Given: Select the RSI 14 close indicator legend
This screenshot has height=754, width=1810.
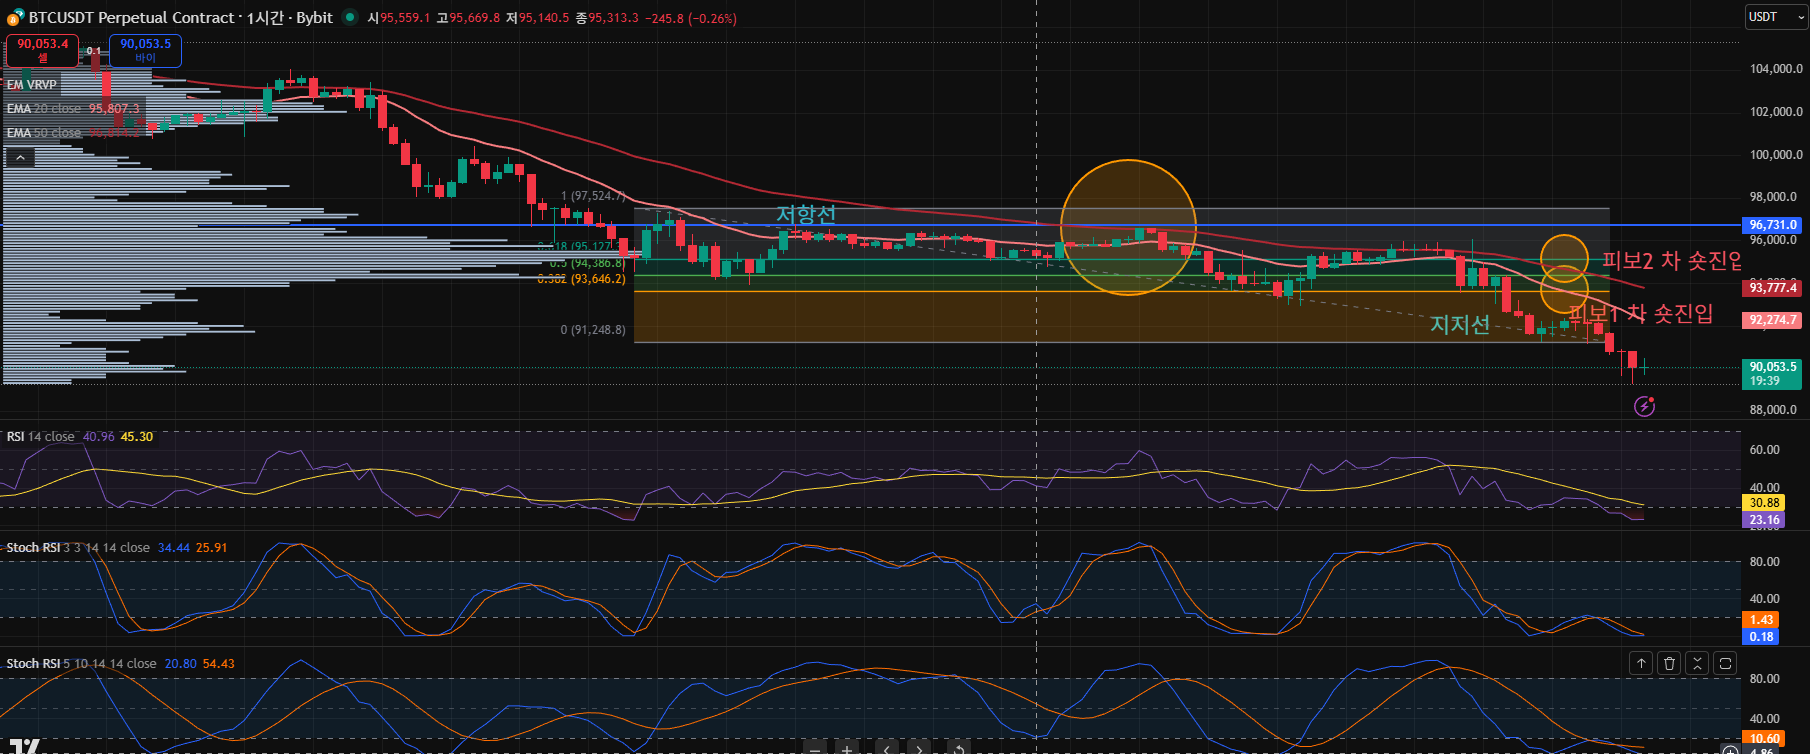Looking at the screenshot, I should click(x=40, y=437).
